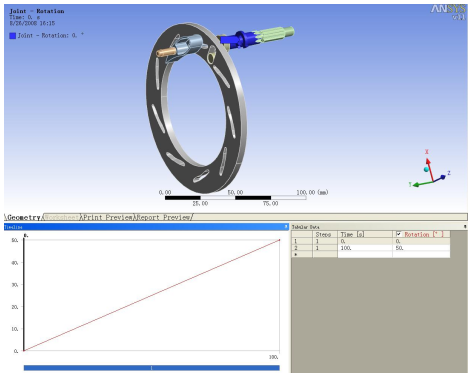The image size is (472, 380).
Task: Uncheck the Rotation column checkbox
Action: pyautogui.click(x=399, y=234)
